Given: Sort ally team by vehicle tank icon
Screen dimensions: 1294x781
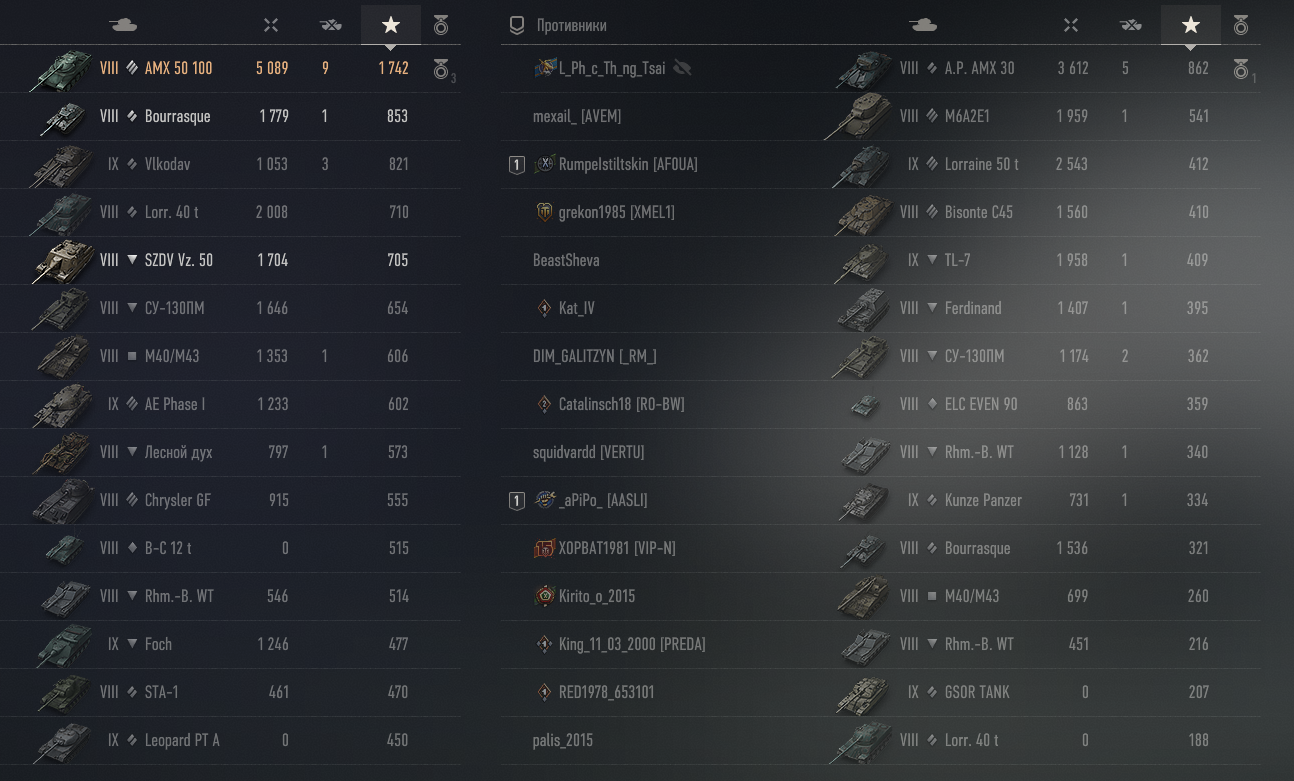Looking at the screenshot, I should point(122,25).
